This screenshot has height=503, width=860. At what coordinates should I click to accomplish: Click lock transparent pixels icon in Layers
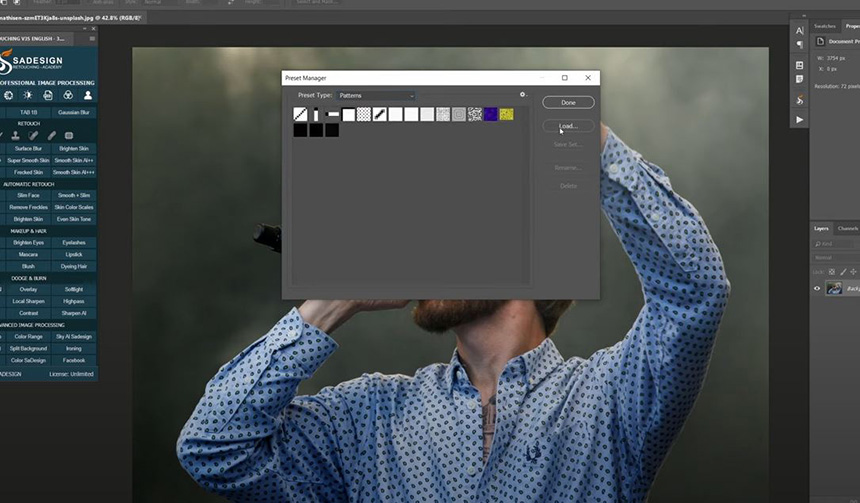pos(831,272)
